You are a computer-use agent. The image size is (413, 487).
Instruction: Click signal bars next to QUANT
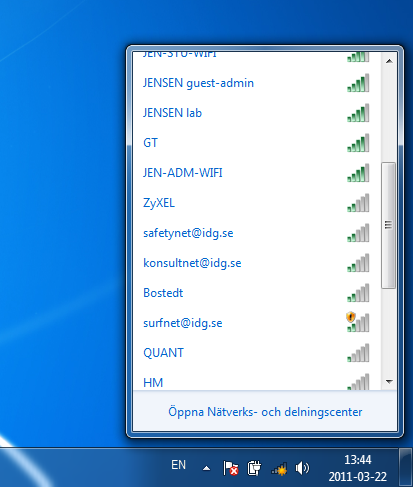click(x=358, y=353)
